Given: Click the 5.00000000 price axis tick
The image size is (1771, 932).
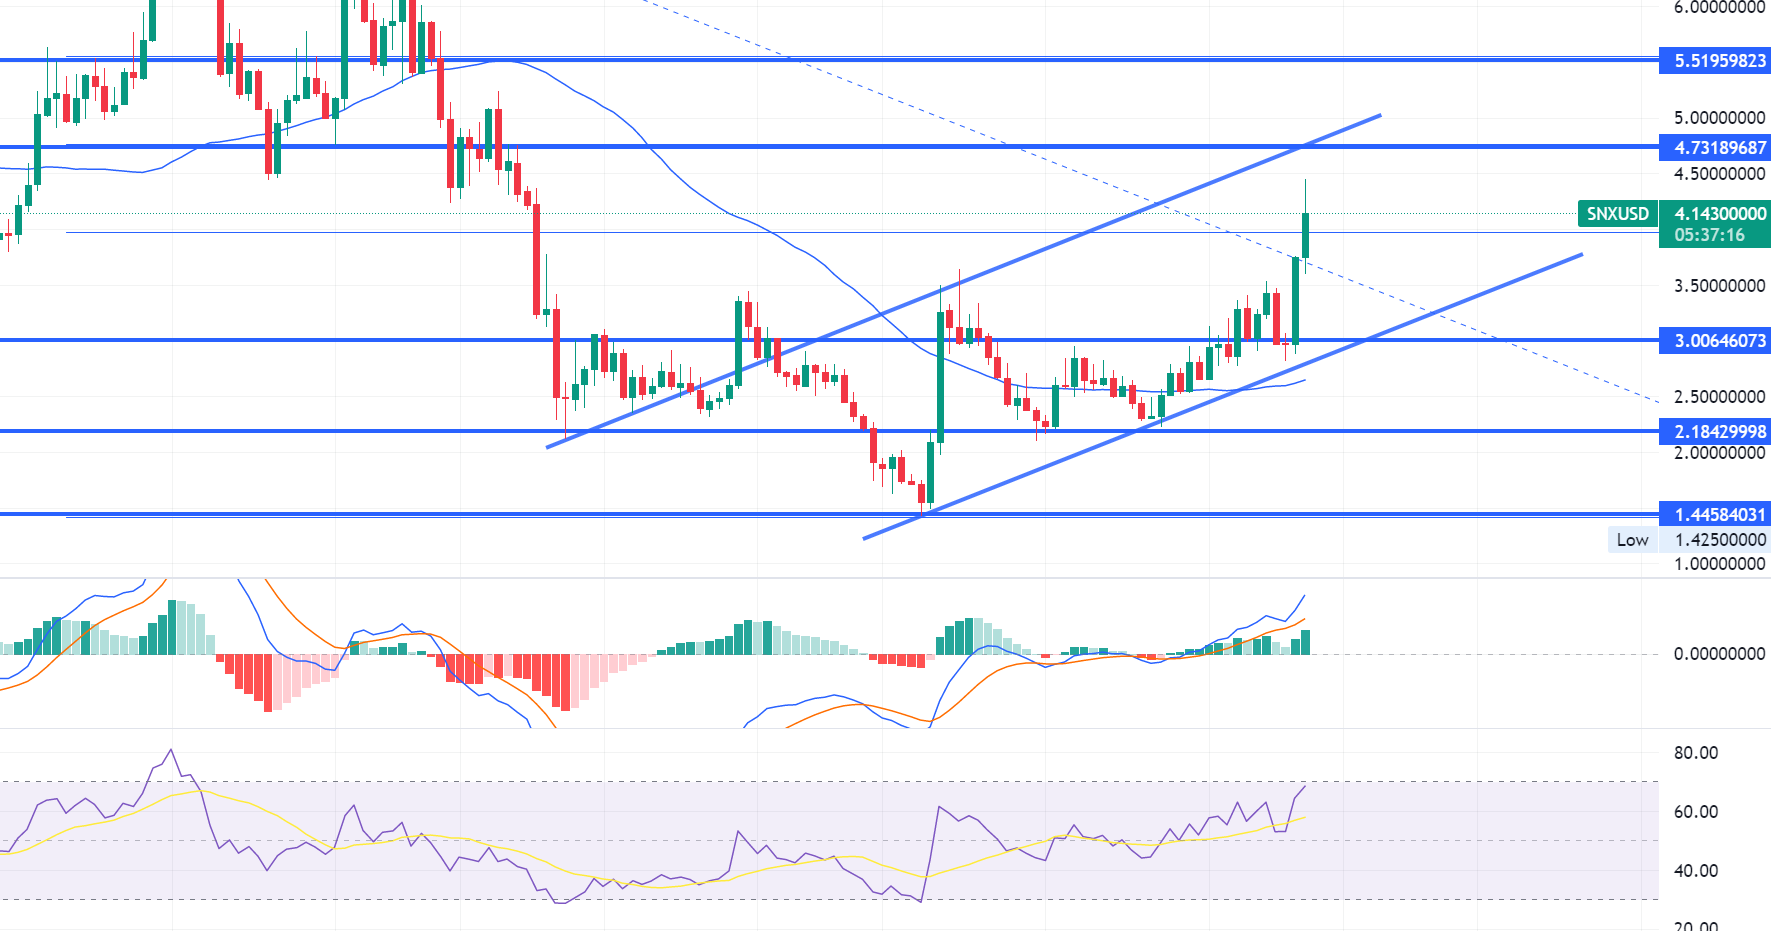Looking at the screenshot, I should pyautogui.click(x=1720, y=118).
